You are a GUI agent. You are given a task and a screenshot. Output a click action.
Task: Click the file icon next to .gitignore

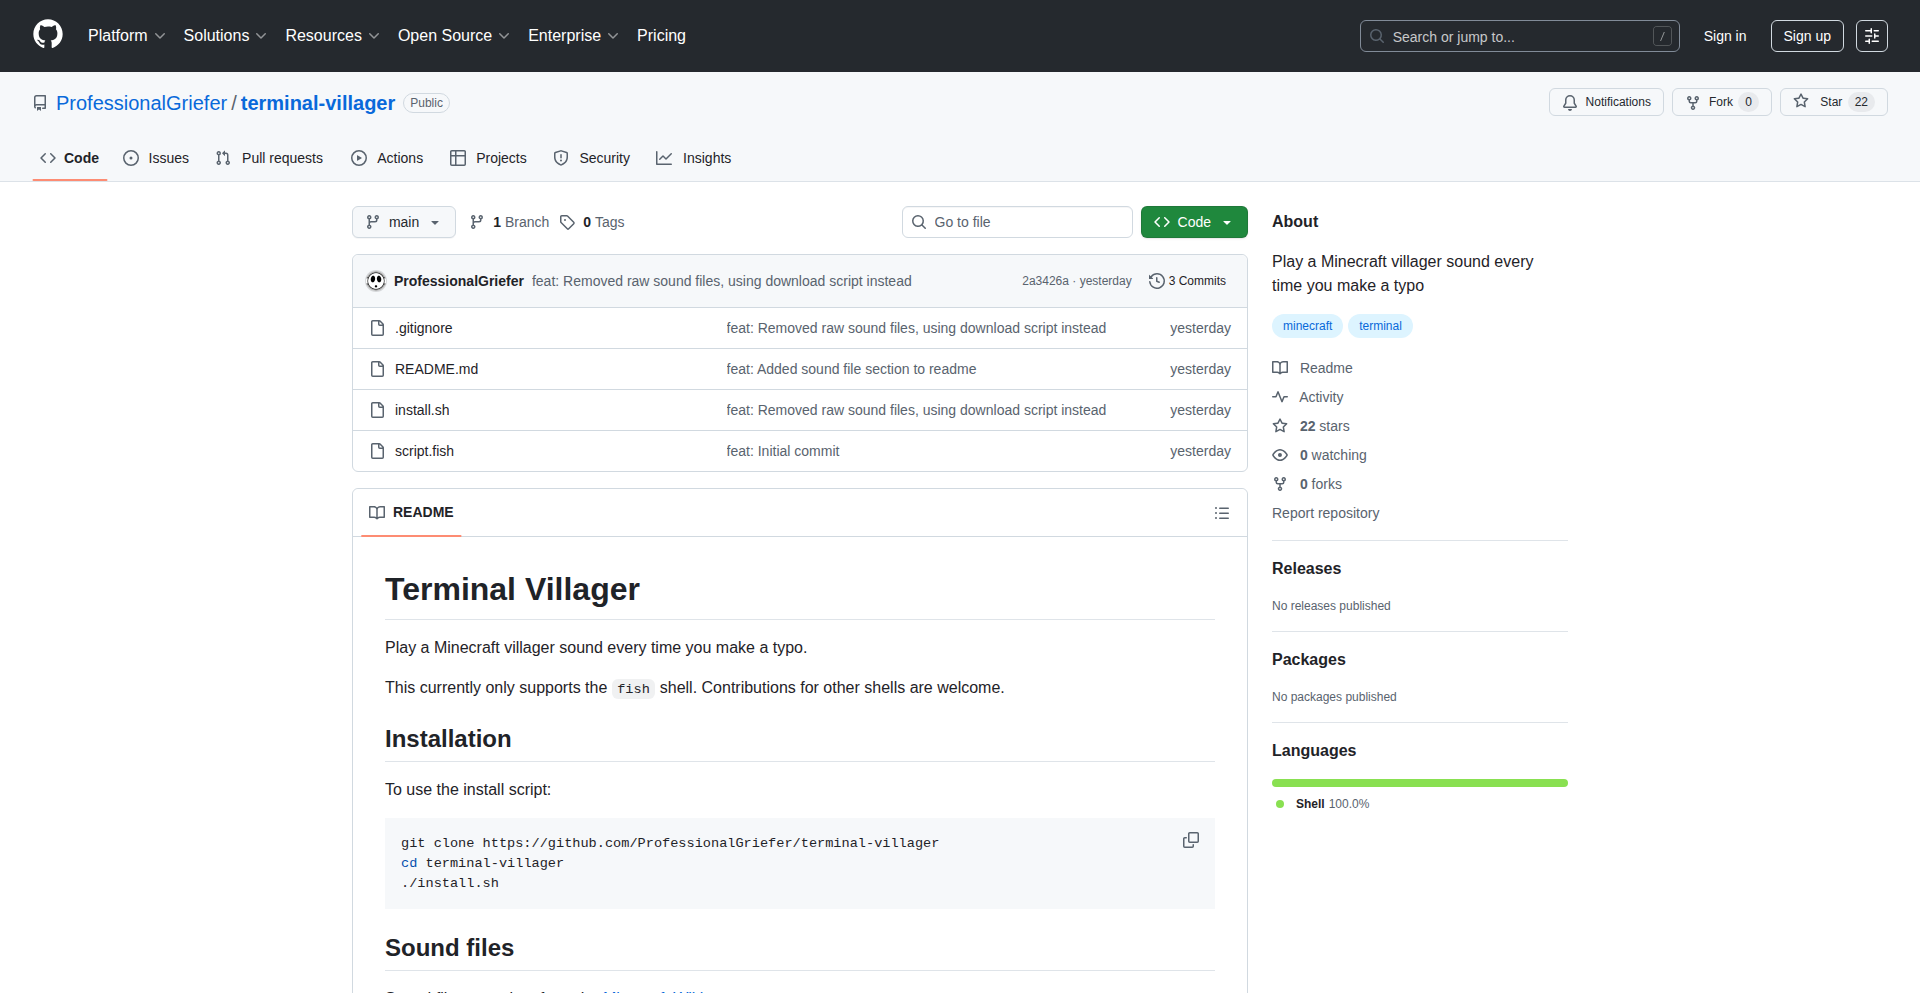coord(377,328)
